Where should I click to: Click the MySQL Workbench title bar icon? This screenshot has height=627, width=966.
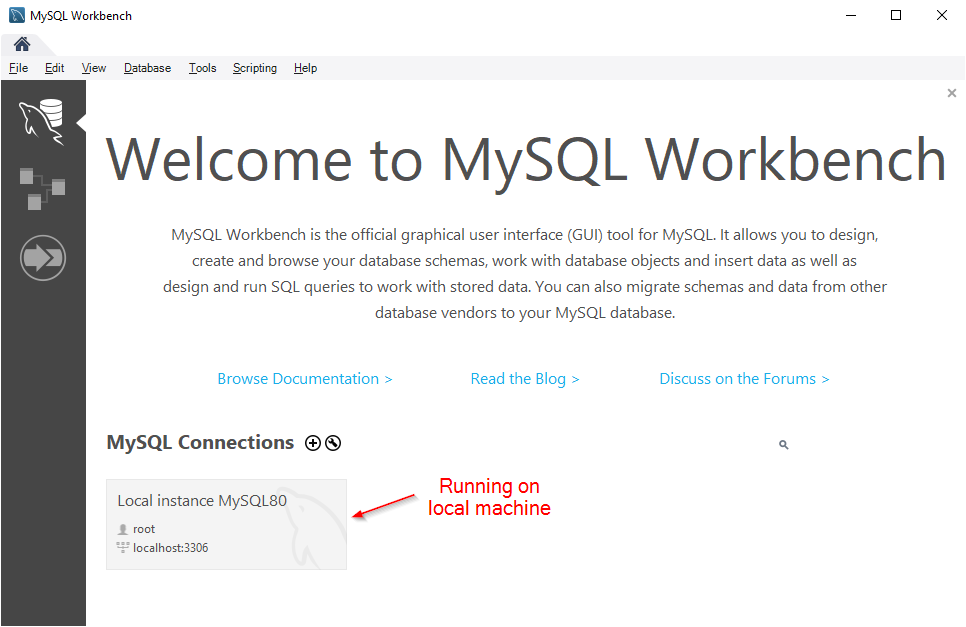pyautogui.click(x=17, y=15)
